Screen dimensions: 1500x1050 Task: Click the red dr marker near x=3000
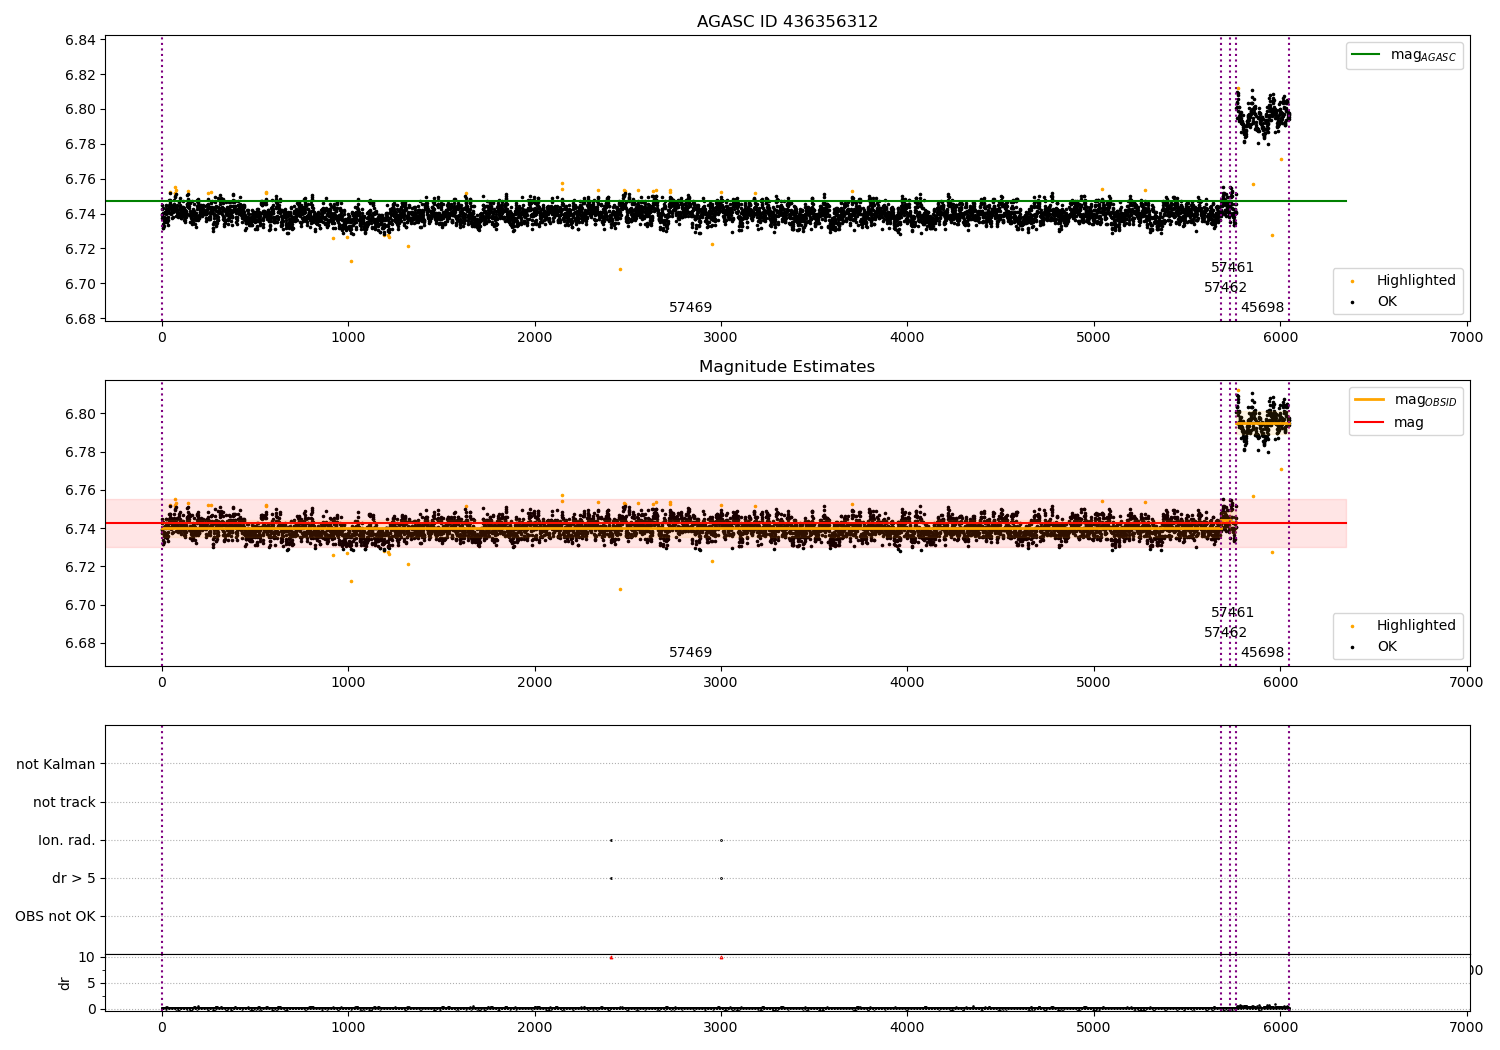click(721, 957)
